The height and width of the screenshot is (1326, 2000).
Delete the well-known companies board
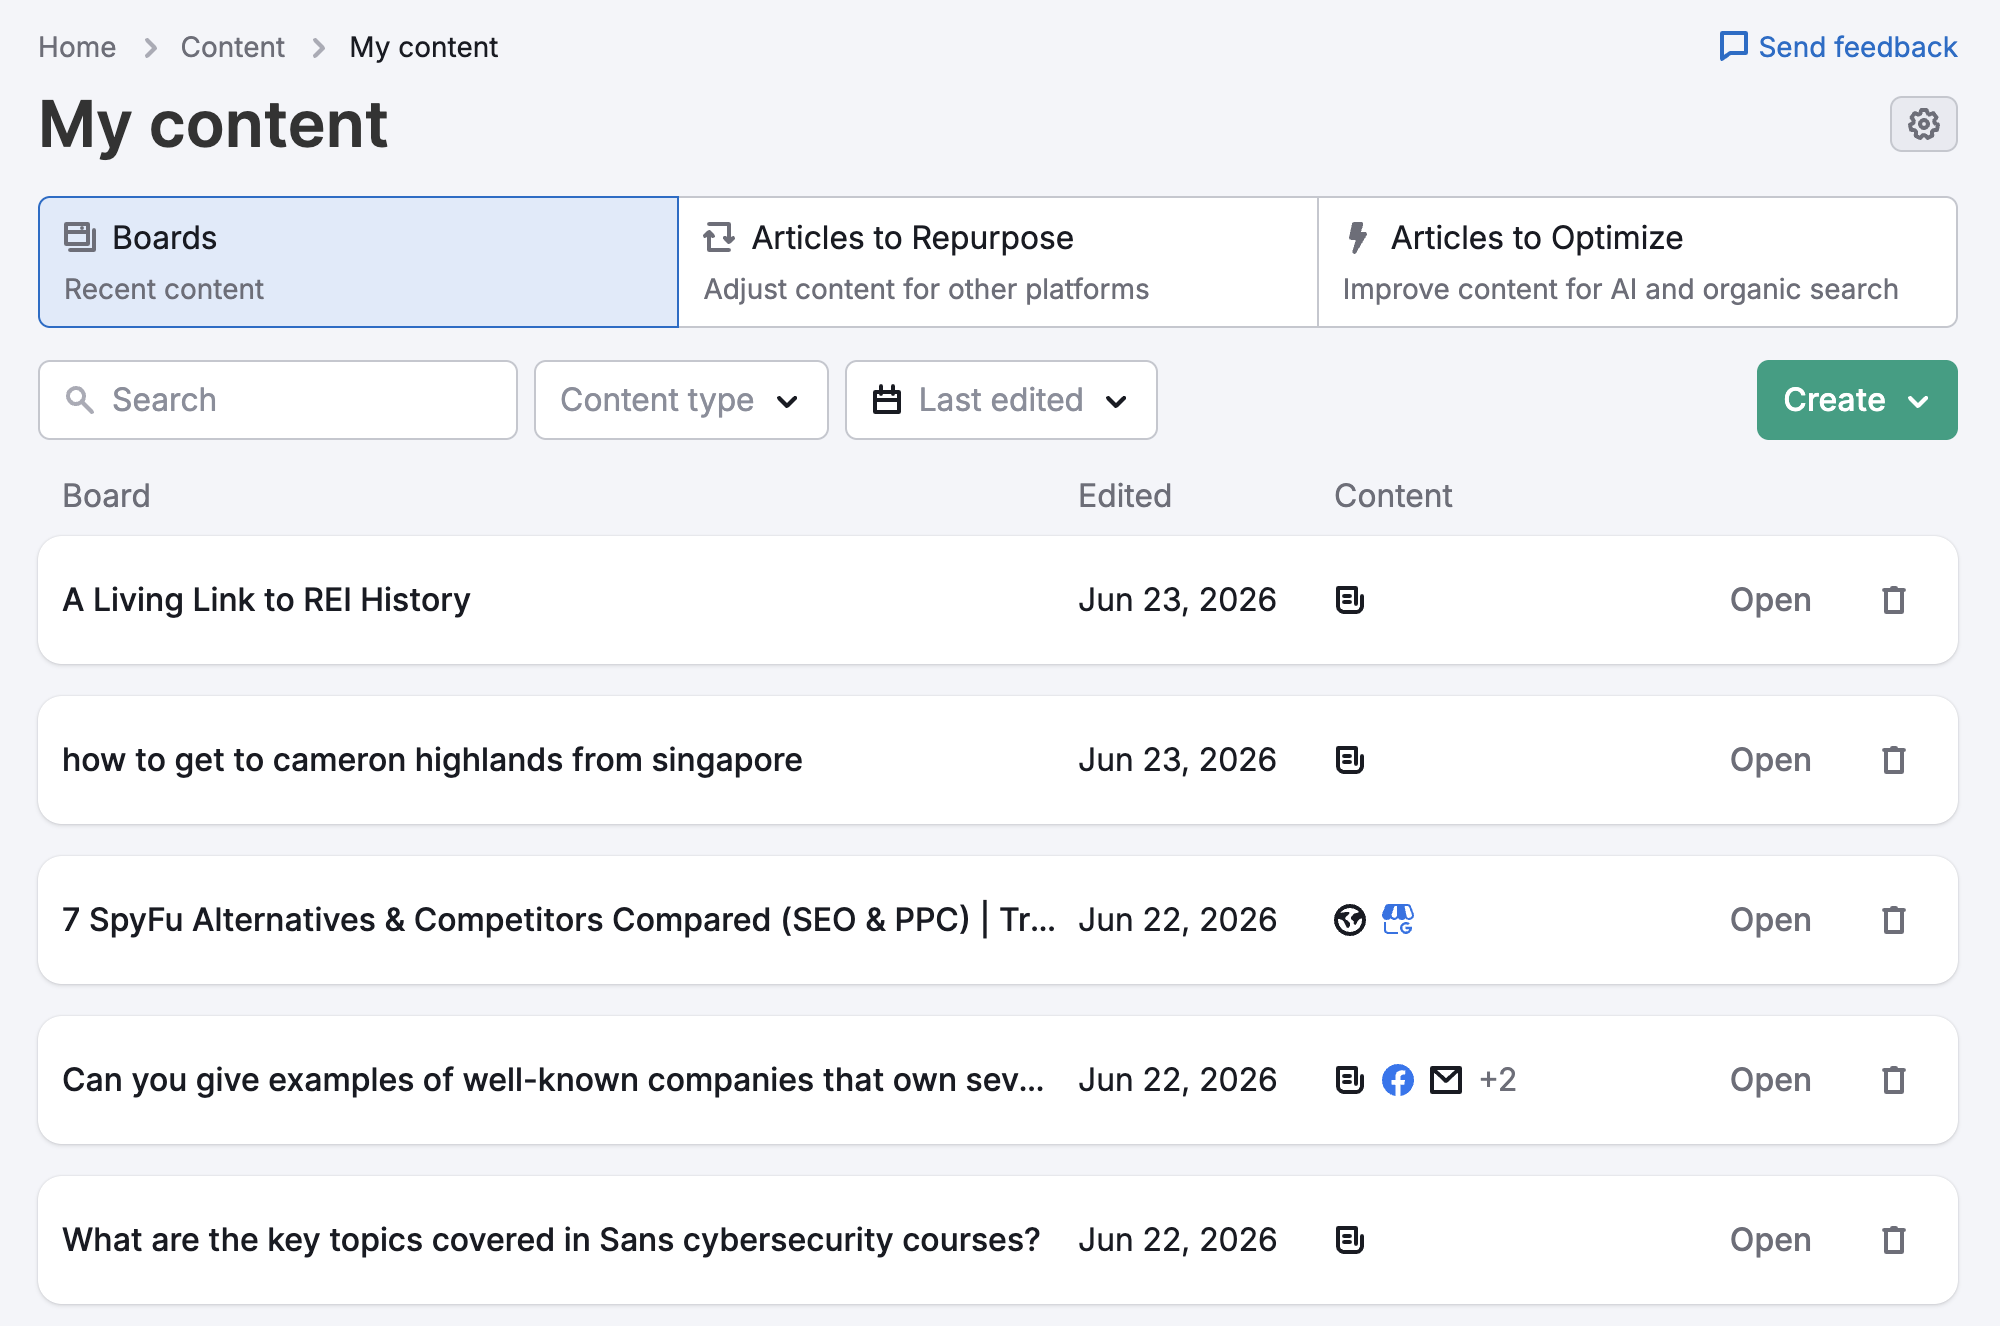(x=1894, y=1080)
